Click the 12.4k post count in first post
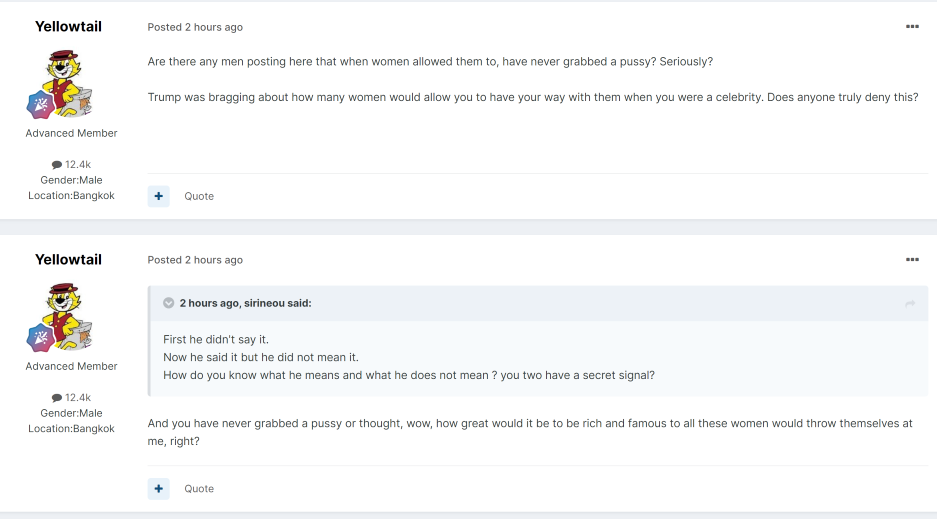 click(71, 164)
